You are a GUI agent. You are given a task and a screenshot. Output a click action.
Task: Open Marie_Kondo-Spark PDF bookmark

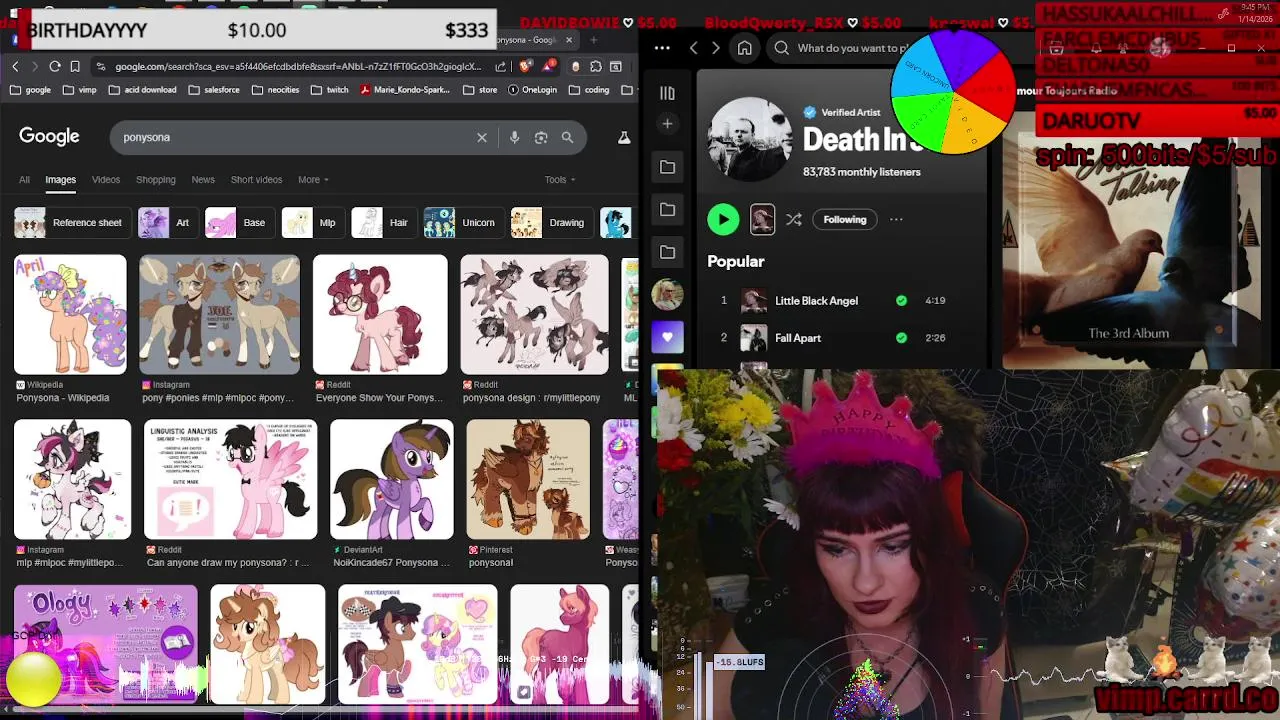click(404, 90)
